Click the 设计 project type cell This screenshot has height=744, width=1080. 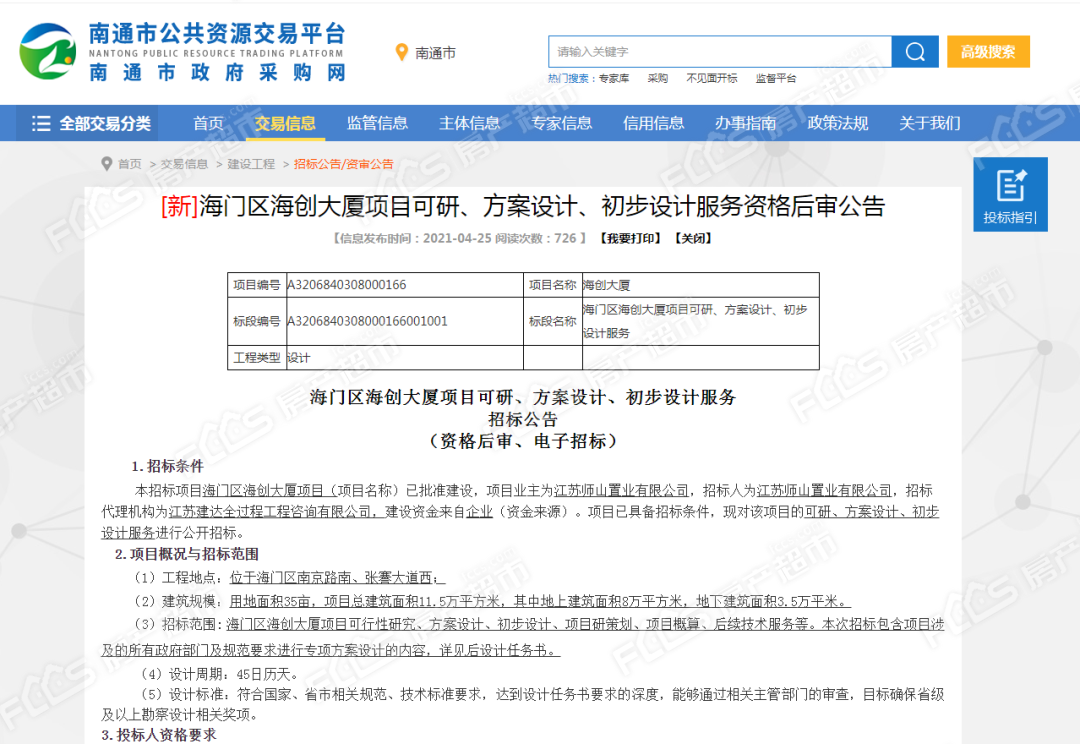[x=404, y=358]
